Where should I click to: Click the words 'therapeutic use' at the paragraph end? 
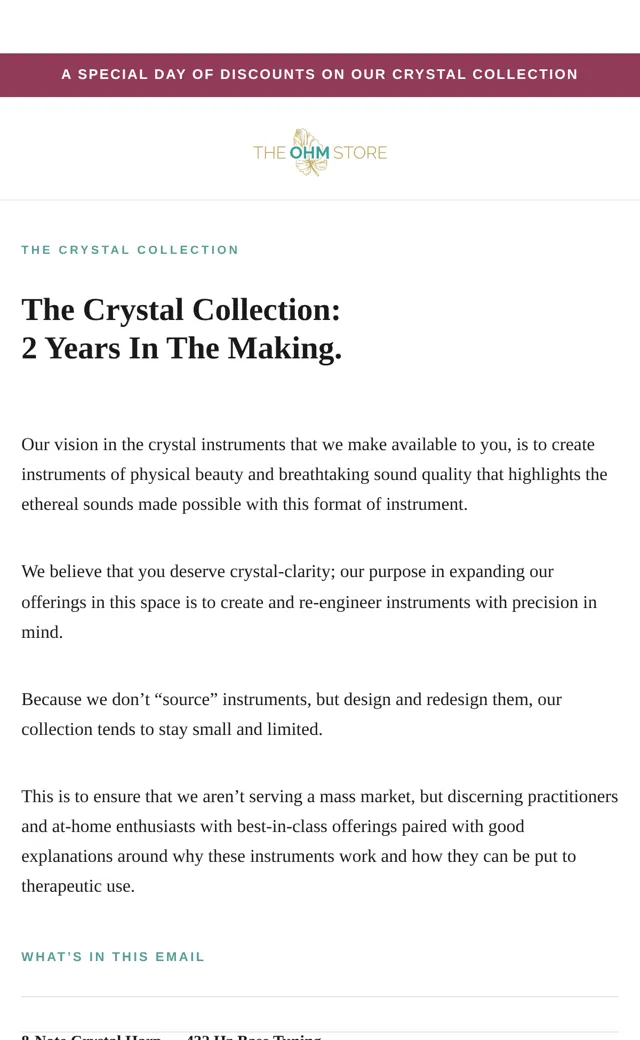tap(76, 886)
